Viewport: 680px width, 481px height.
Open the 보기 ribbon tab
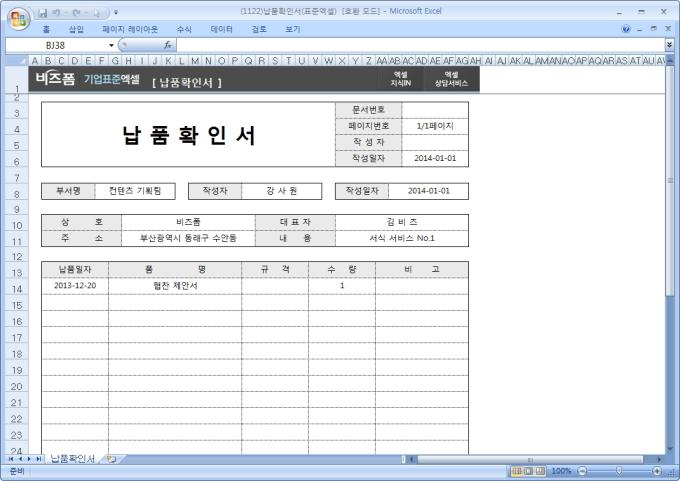coord(293,29)
